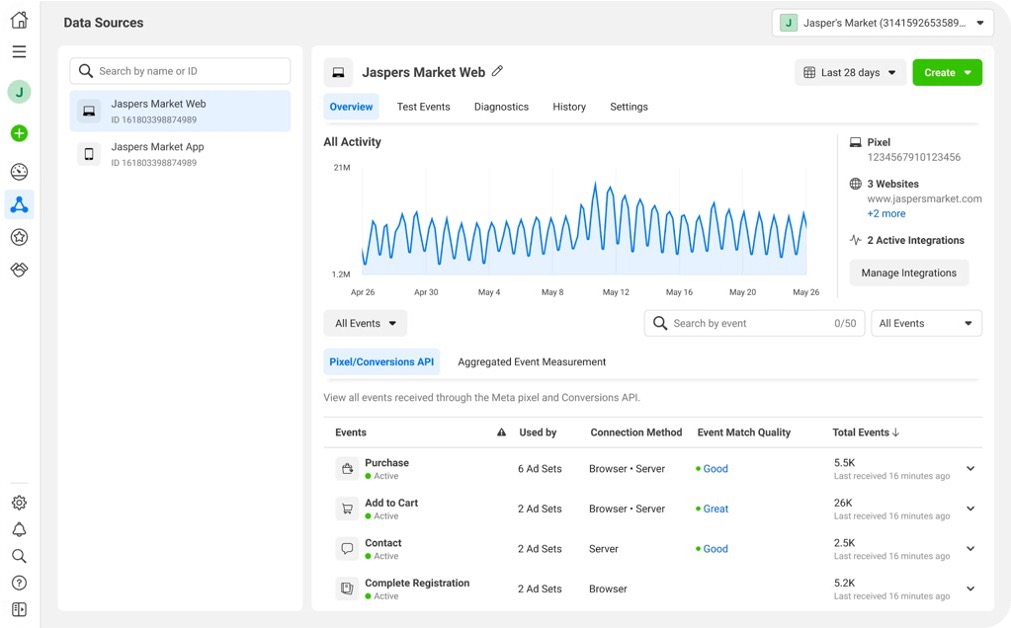Switch to the Overview tab
Viewport: 1011px width, 628px height.
click(351, 107)
